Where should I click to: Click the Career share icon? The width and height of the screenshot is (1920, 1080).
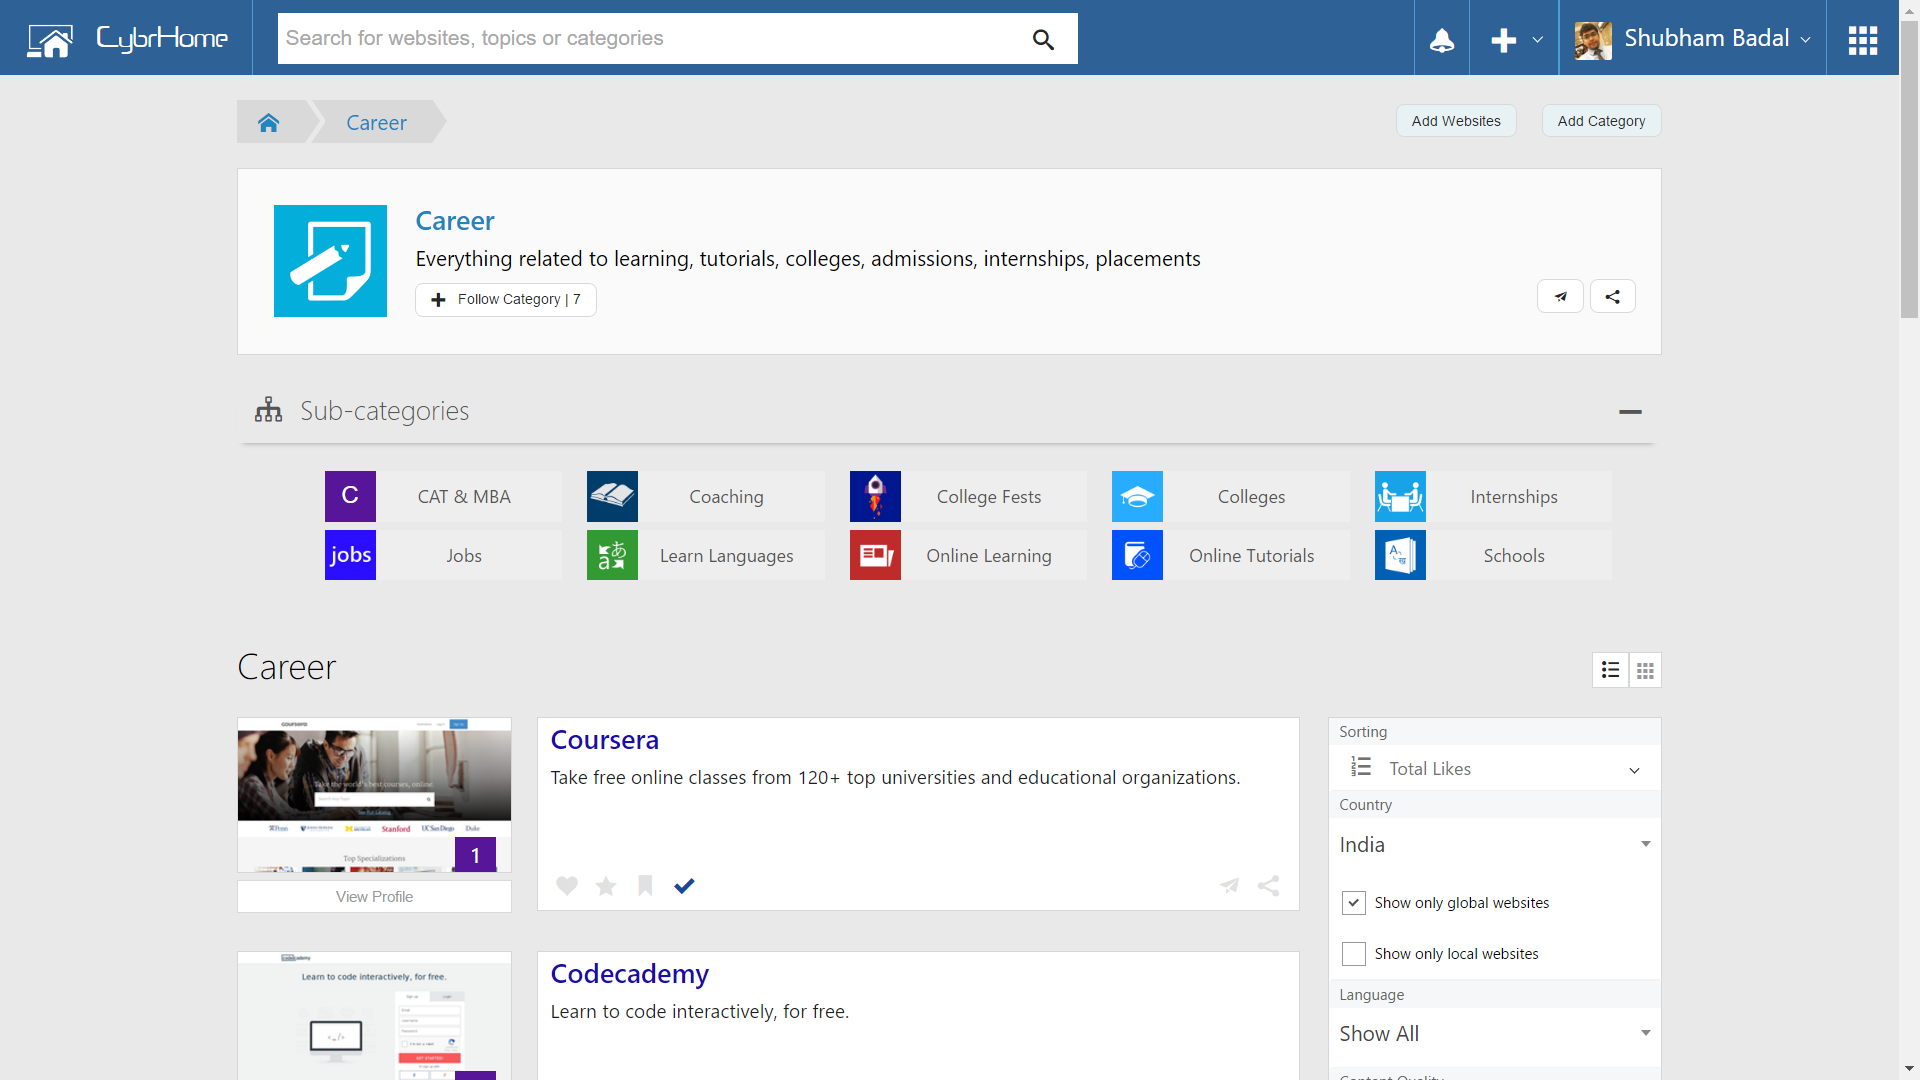(x=1612, y=296)
